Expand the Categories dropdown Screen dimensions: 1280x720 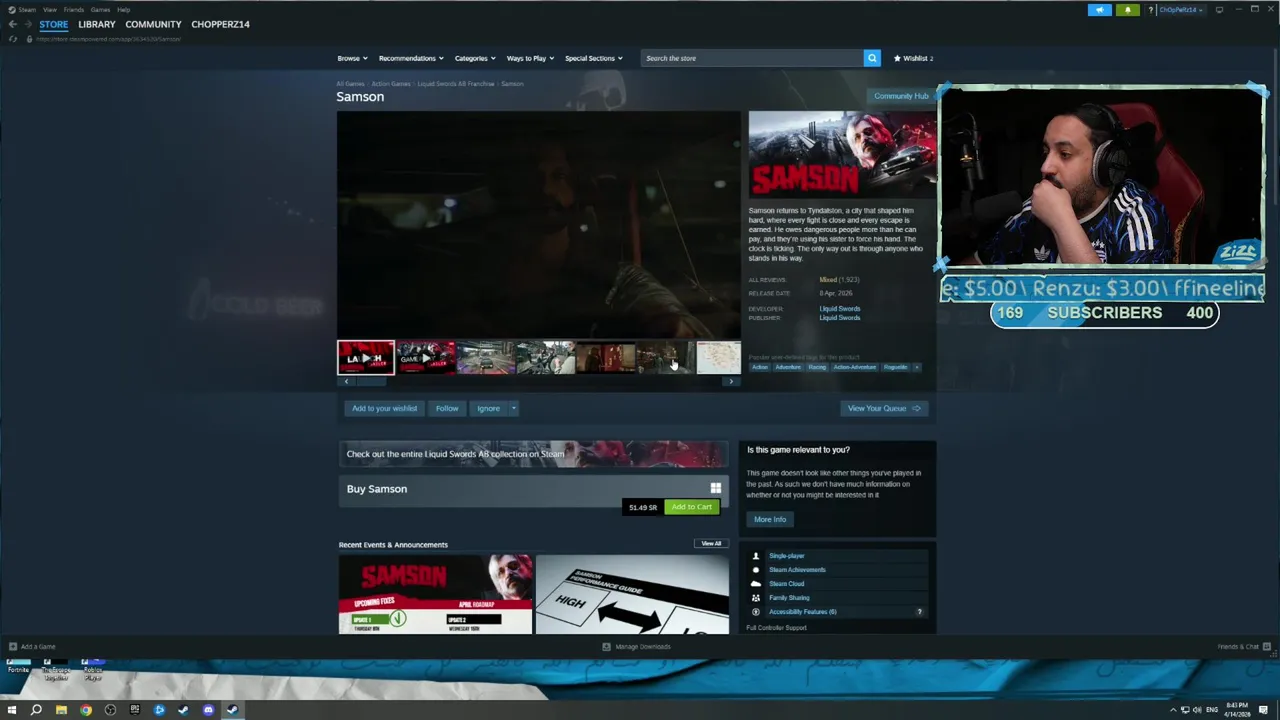474,58
